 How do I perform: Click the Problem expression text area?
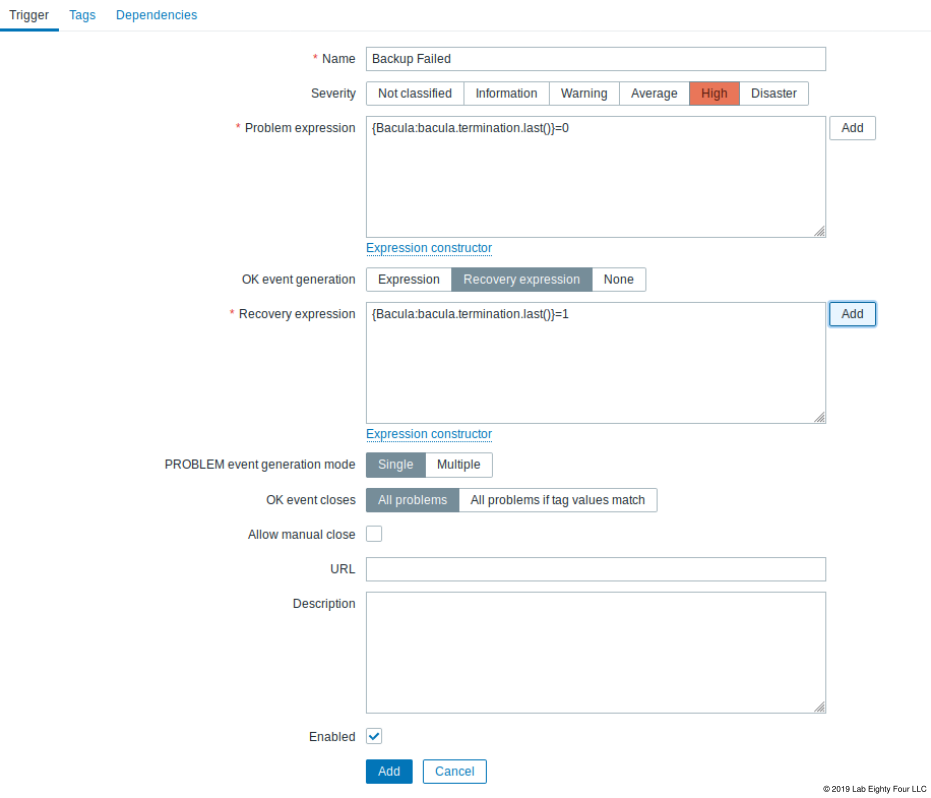(596, 177)
